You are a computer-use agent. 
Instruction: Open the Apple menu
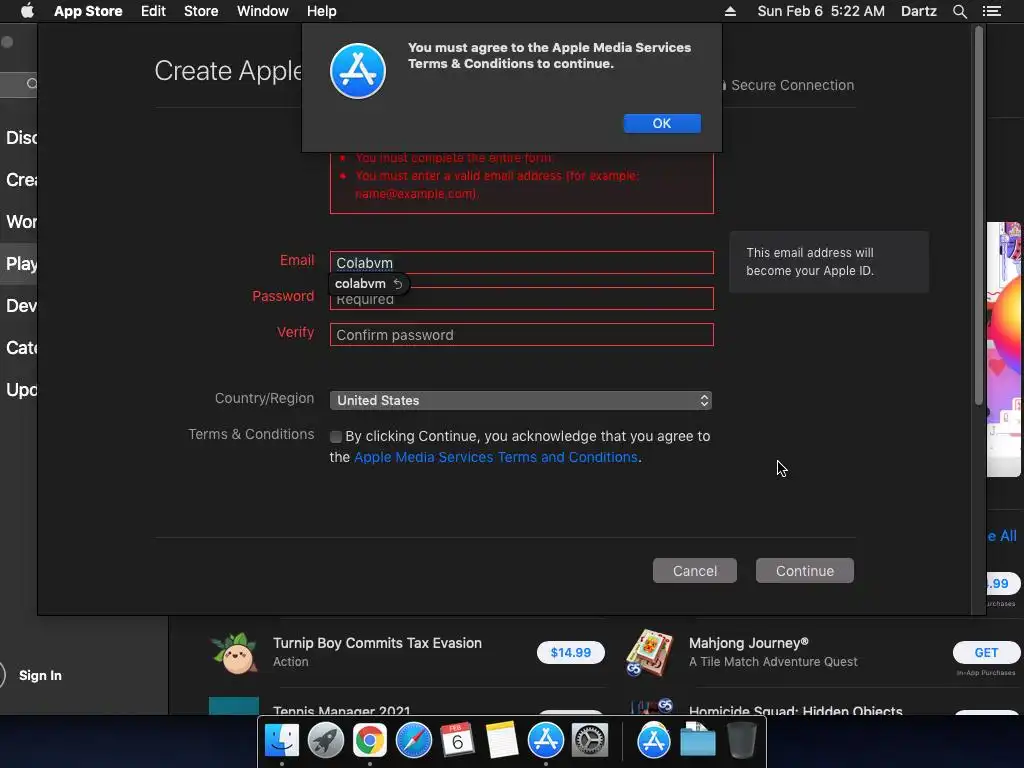pos(27,11)
